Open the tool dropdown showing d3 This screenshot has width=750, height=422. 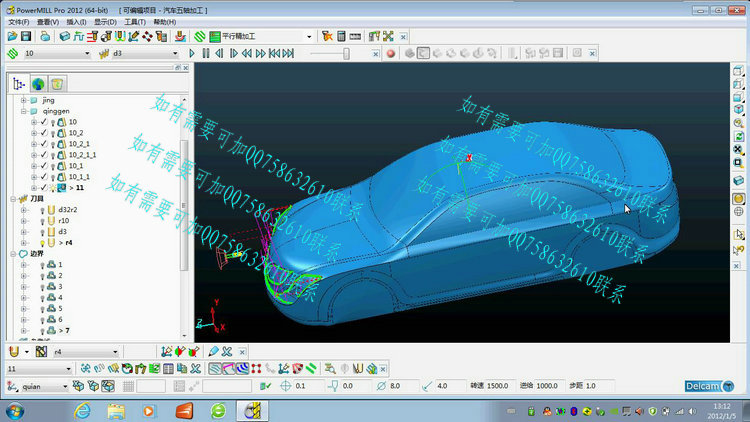[175, 54]
